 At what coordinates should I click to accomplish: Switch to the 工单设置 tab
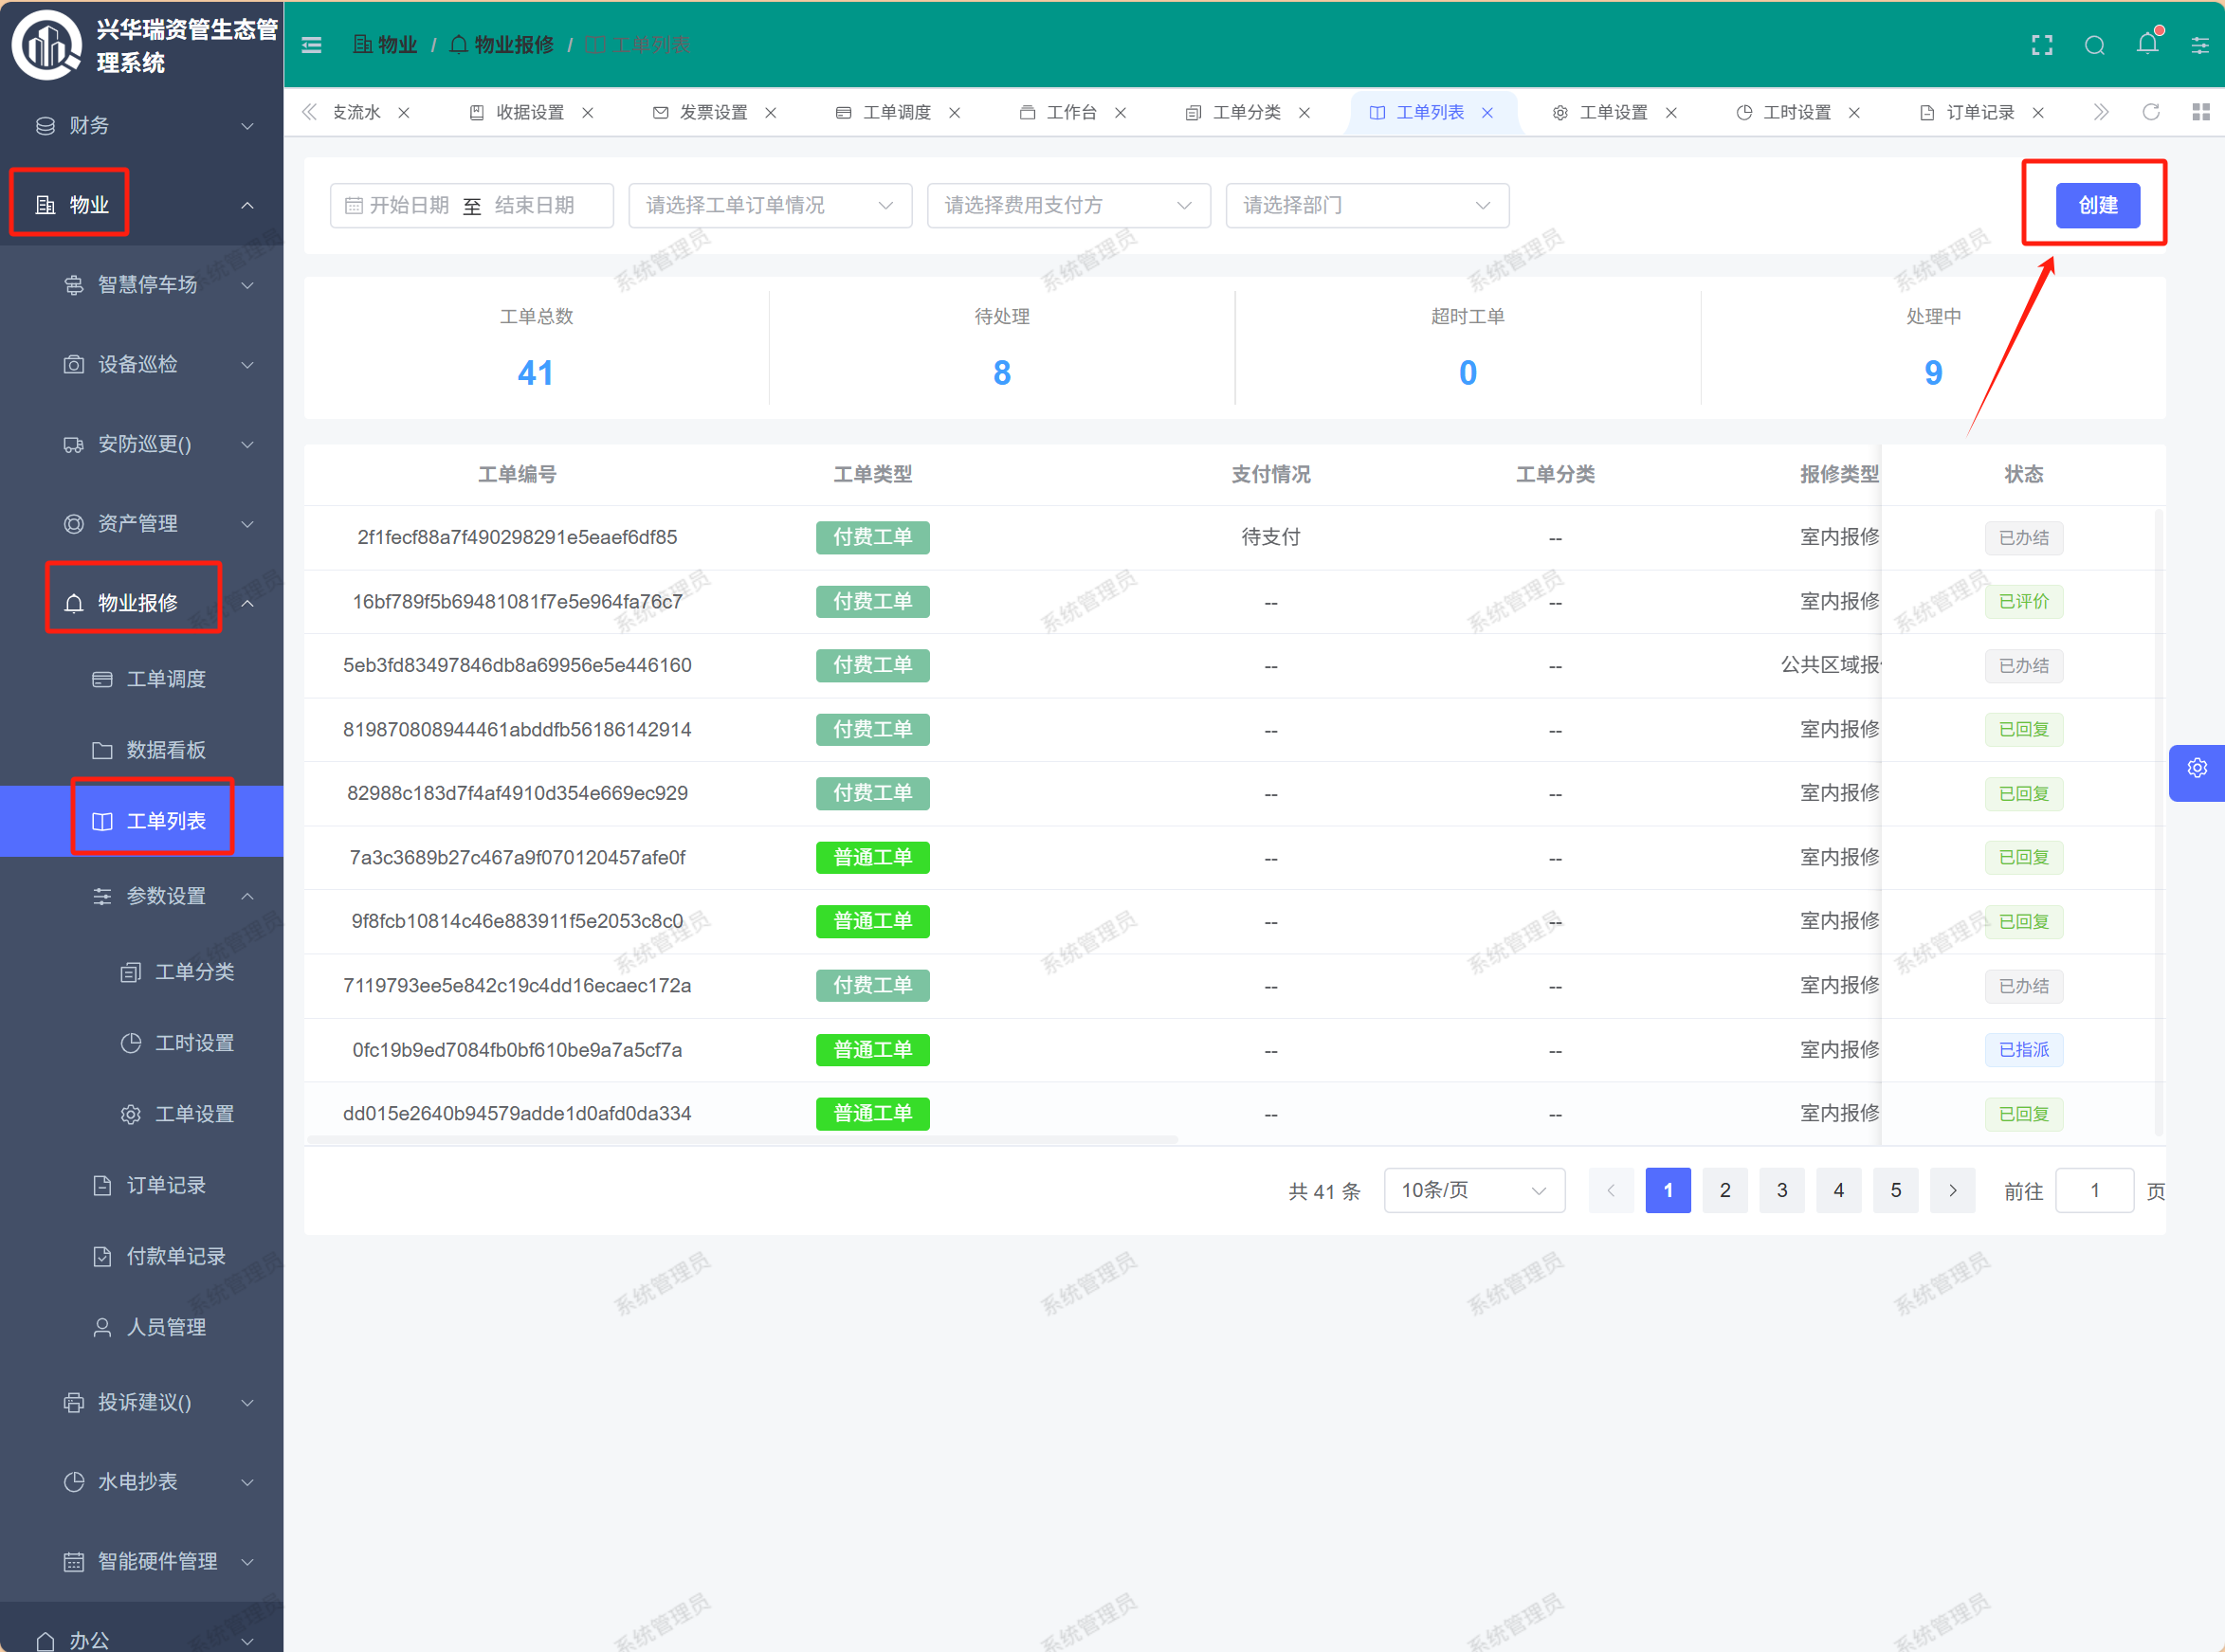1612,113
